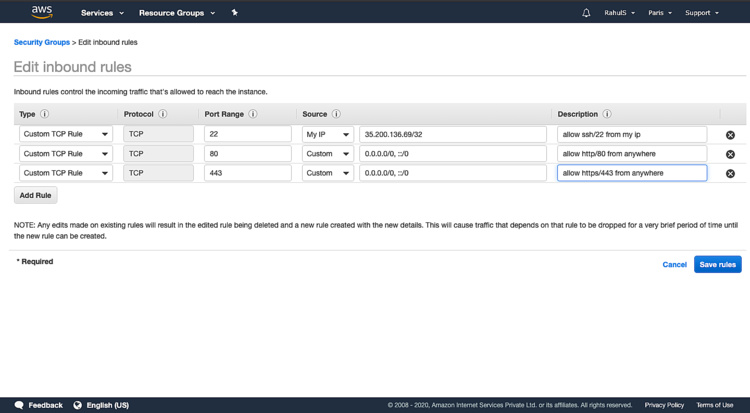Open the Services menu

(102, 13)
